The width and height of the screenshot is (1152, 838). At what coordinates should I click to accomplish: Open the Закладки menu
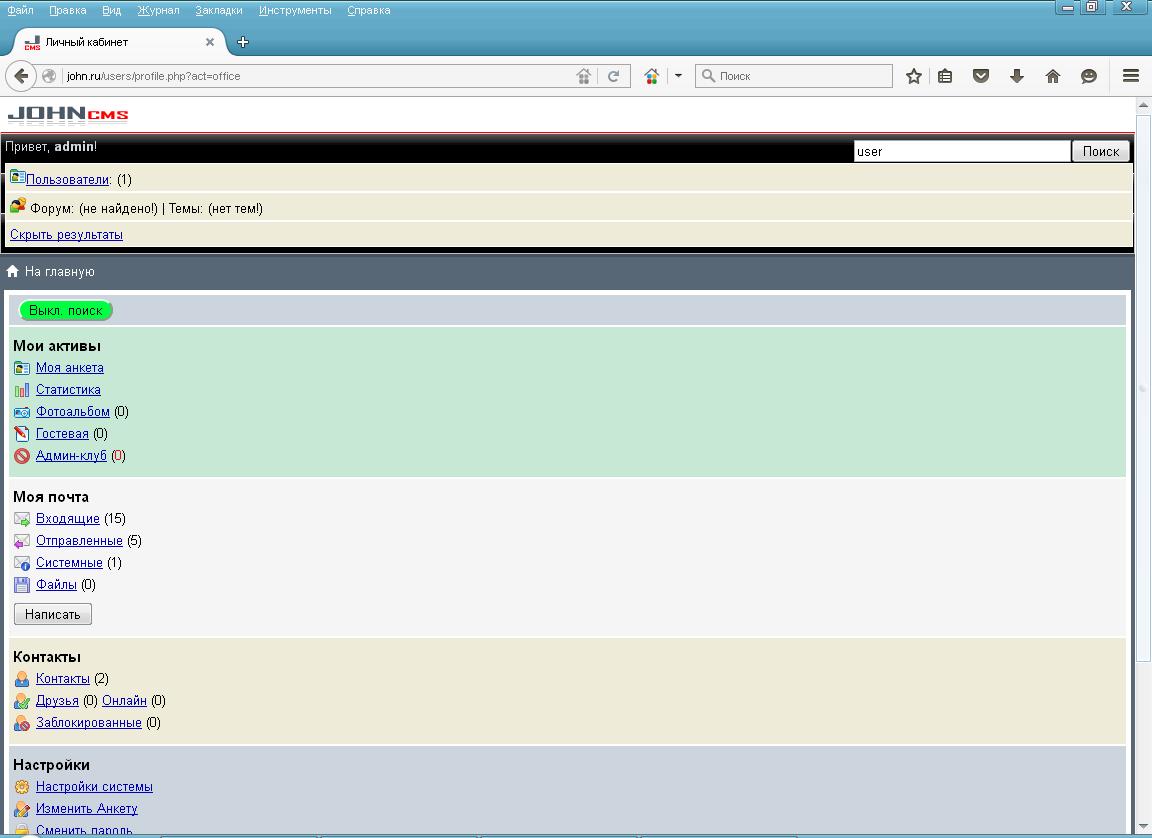click(x=219, y=10)
